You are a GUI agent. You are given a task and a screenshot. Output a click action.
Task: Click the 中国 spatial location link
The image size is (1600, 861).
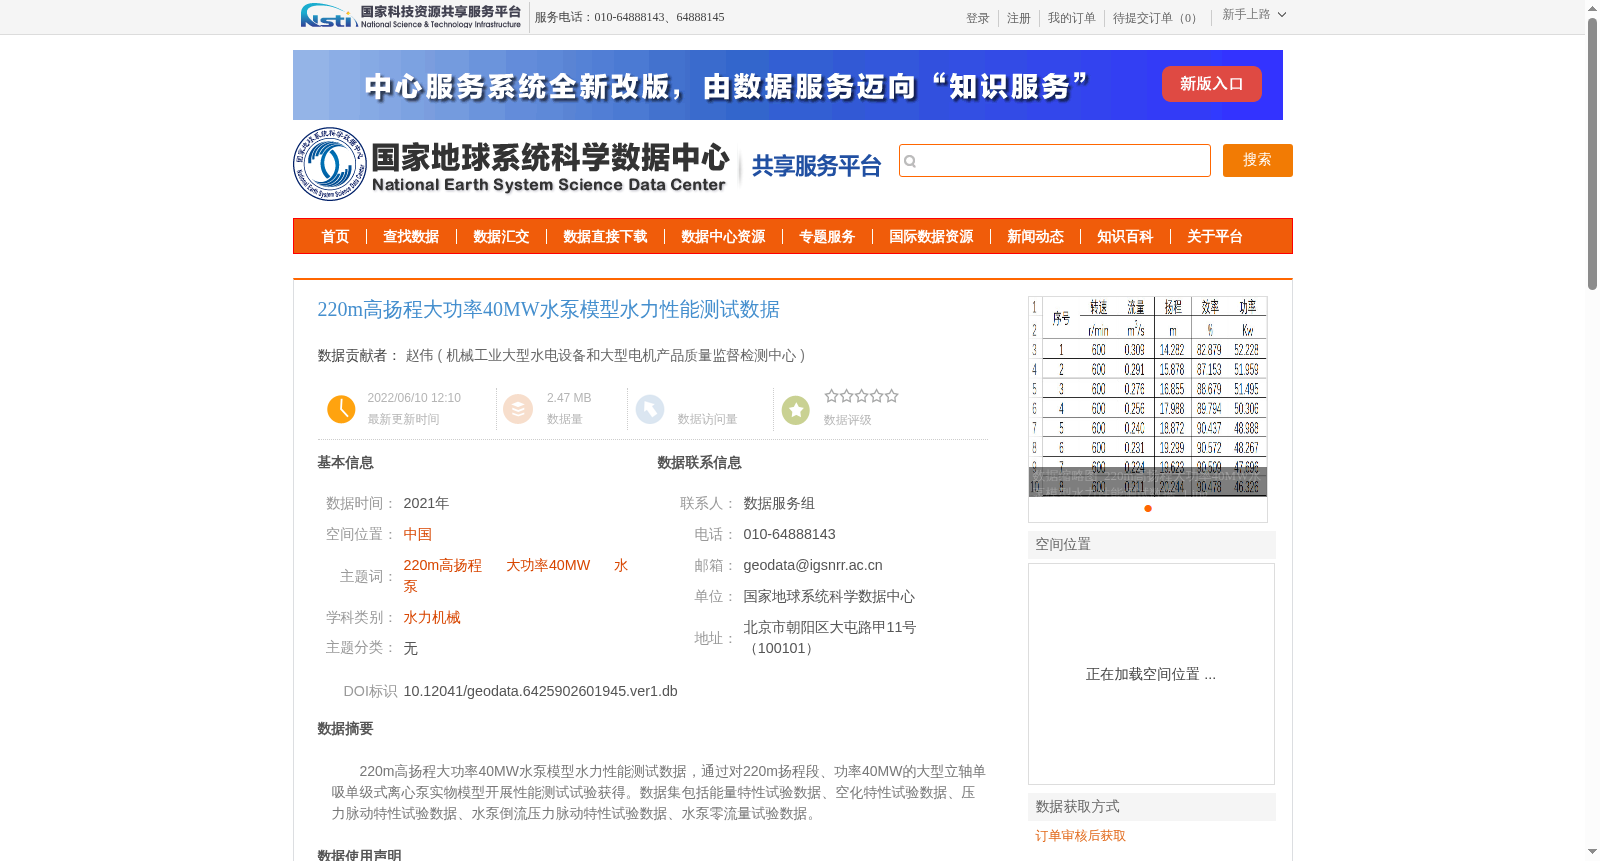click(418, 535)
